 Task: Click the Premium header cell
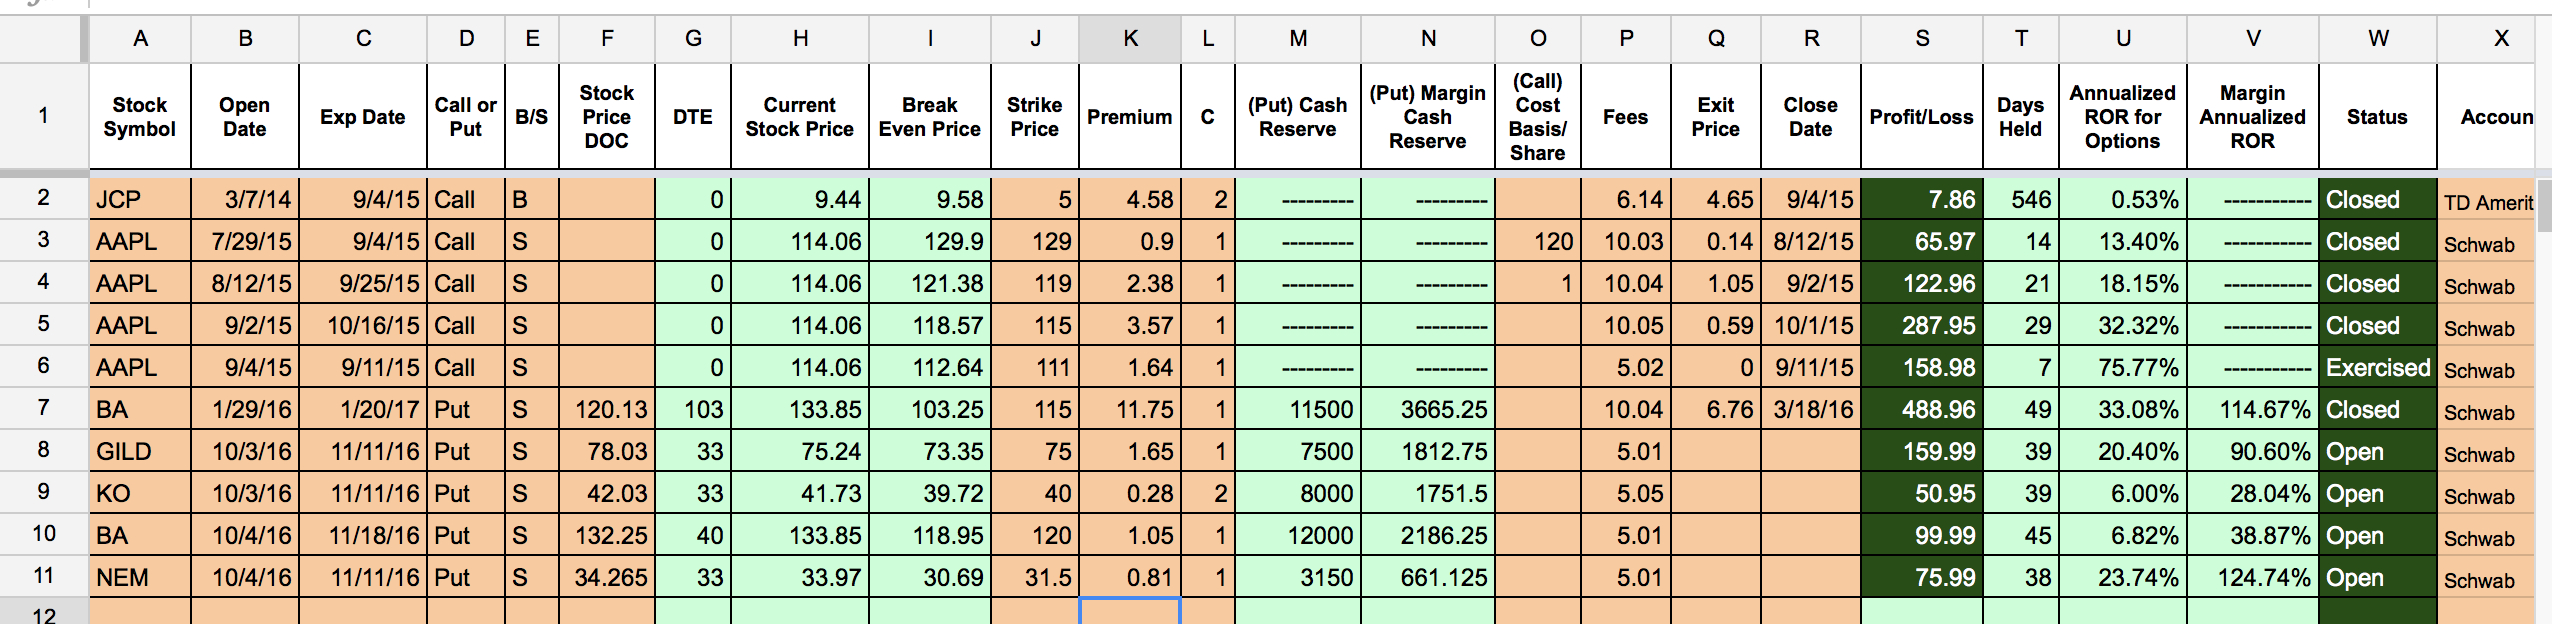tap(1130, 117)
